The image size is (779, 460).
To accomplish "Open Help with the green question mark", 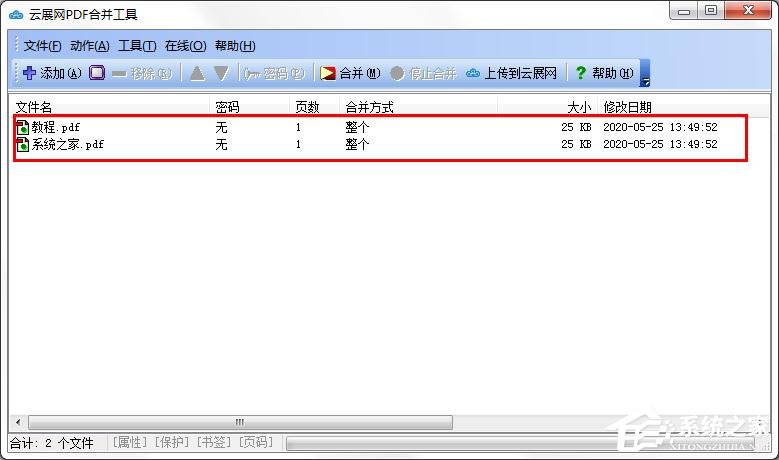I will [580, 73].
